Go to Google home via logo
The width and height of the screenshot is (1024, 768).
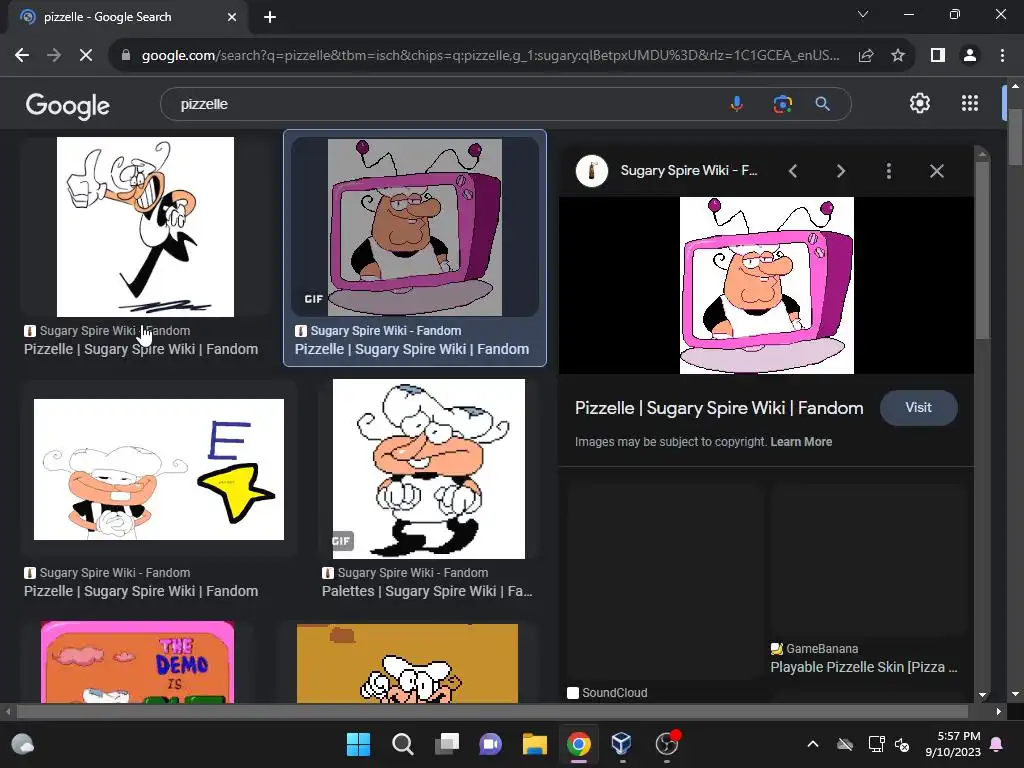tap(68, 105)
